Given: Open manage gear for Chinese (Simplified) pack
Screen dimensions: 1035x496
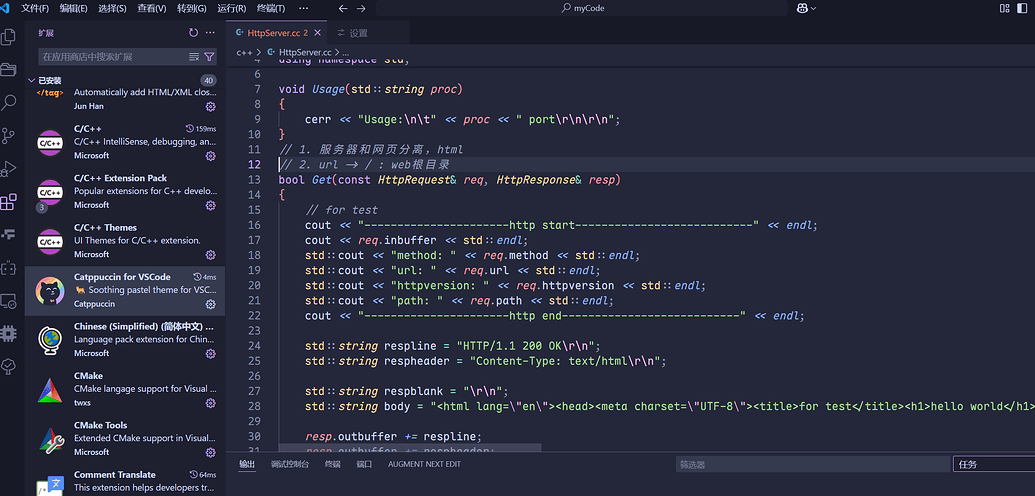Looking at the screenshot, I should [211, 354].
